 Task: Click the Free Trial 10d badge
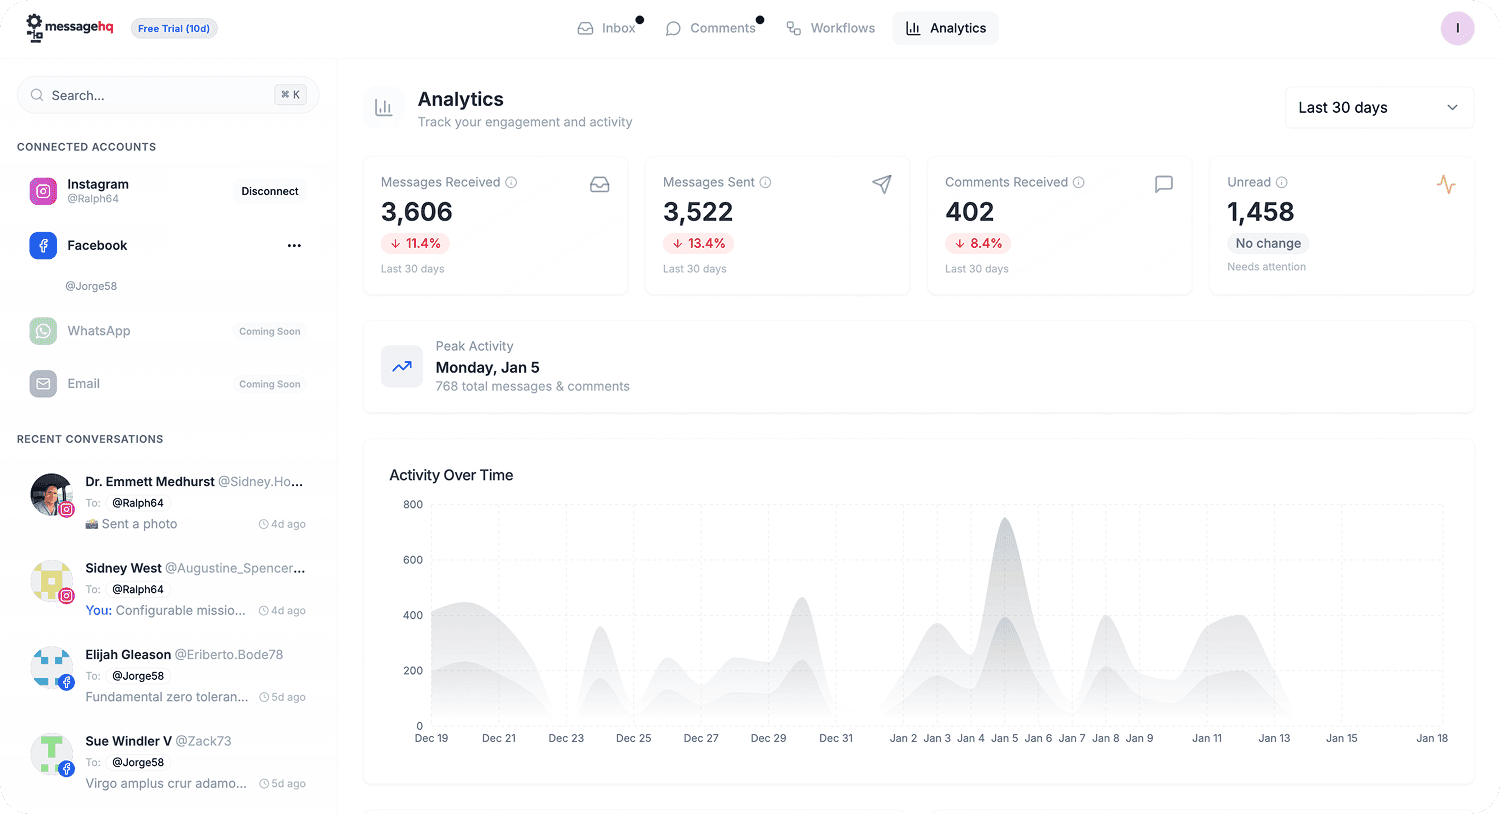(173, 28)
